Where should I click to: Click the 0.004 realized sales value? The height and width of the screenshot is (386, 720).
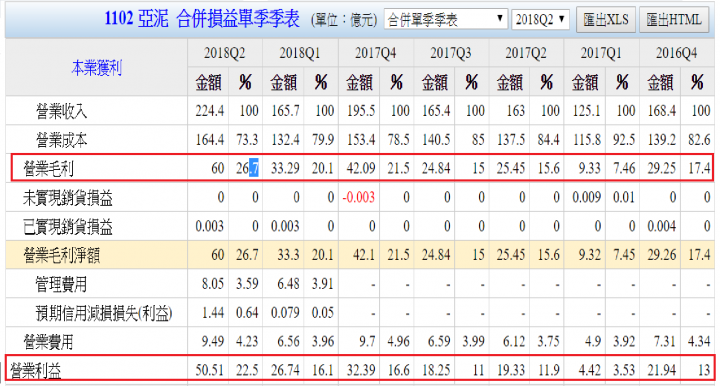[x=662, y=226]
